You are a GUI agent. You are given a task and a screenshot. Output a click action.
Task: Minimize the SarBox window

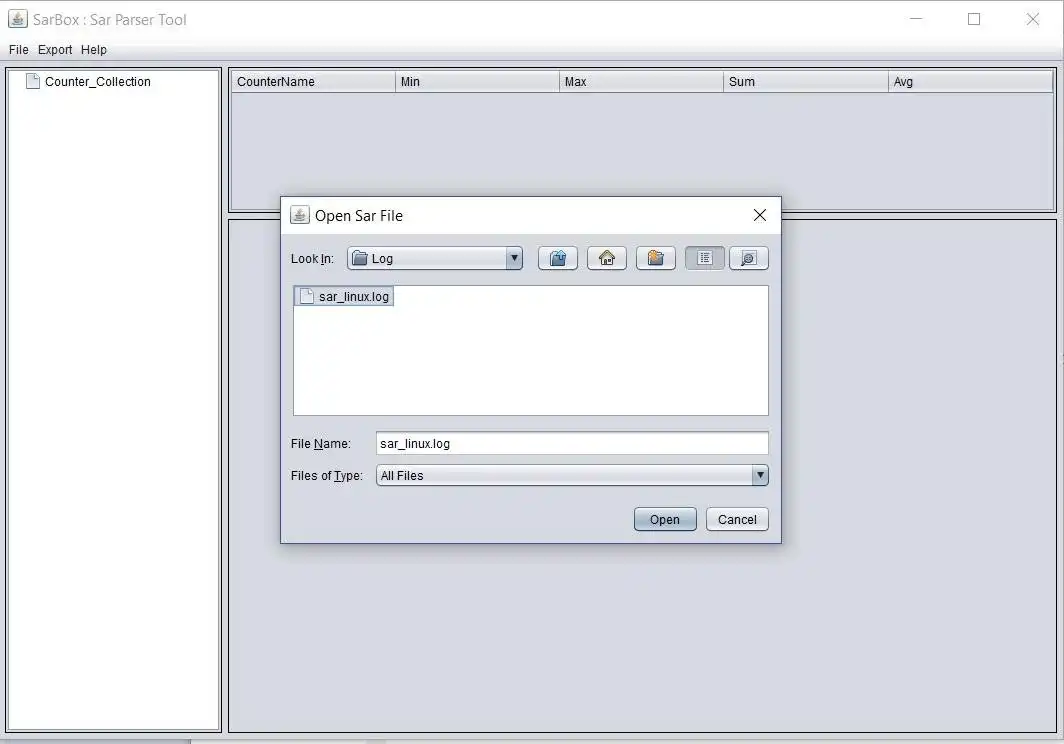916,19
